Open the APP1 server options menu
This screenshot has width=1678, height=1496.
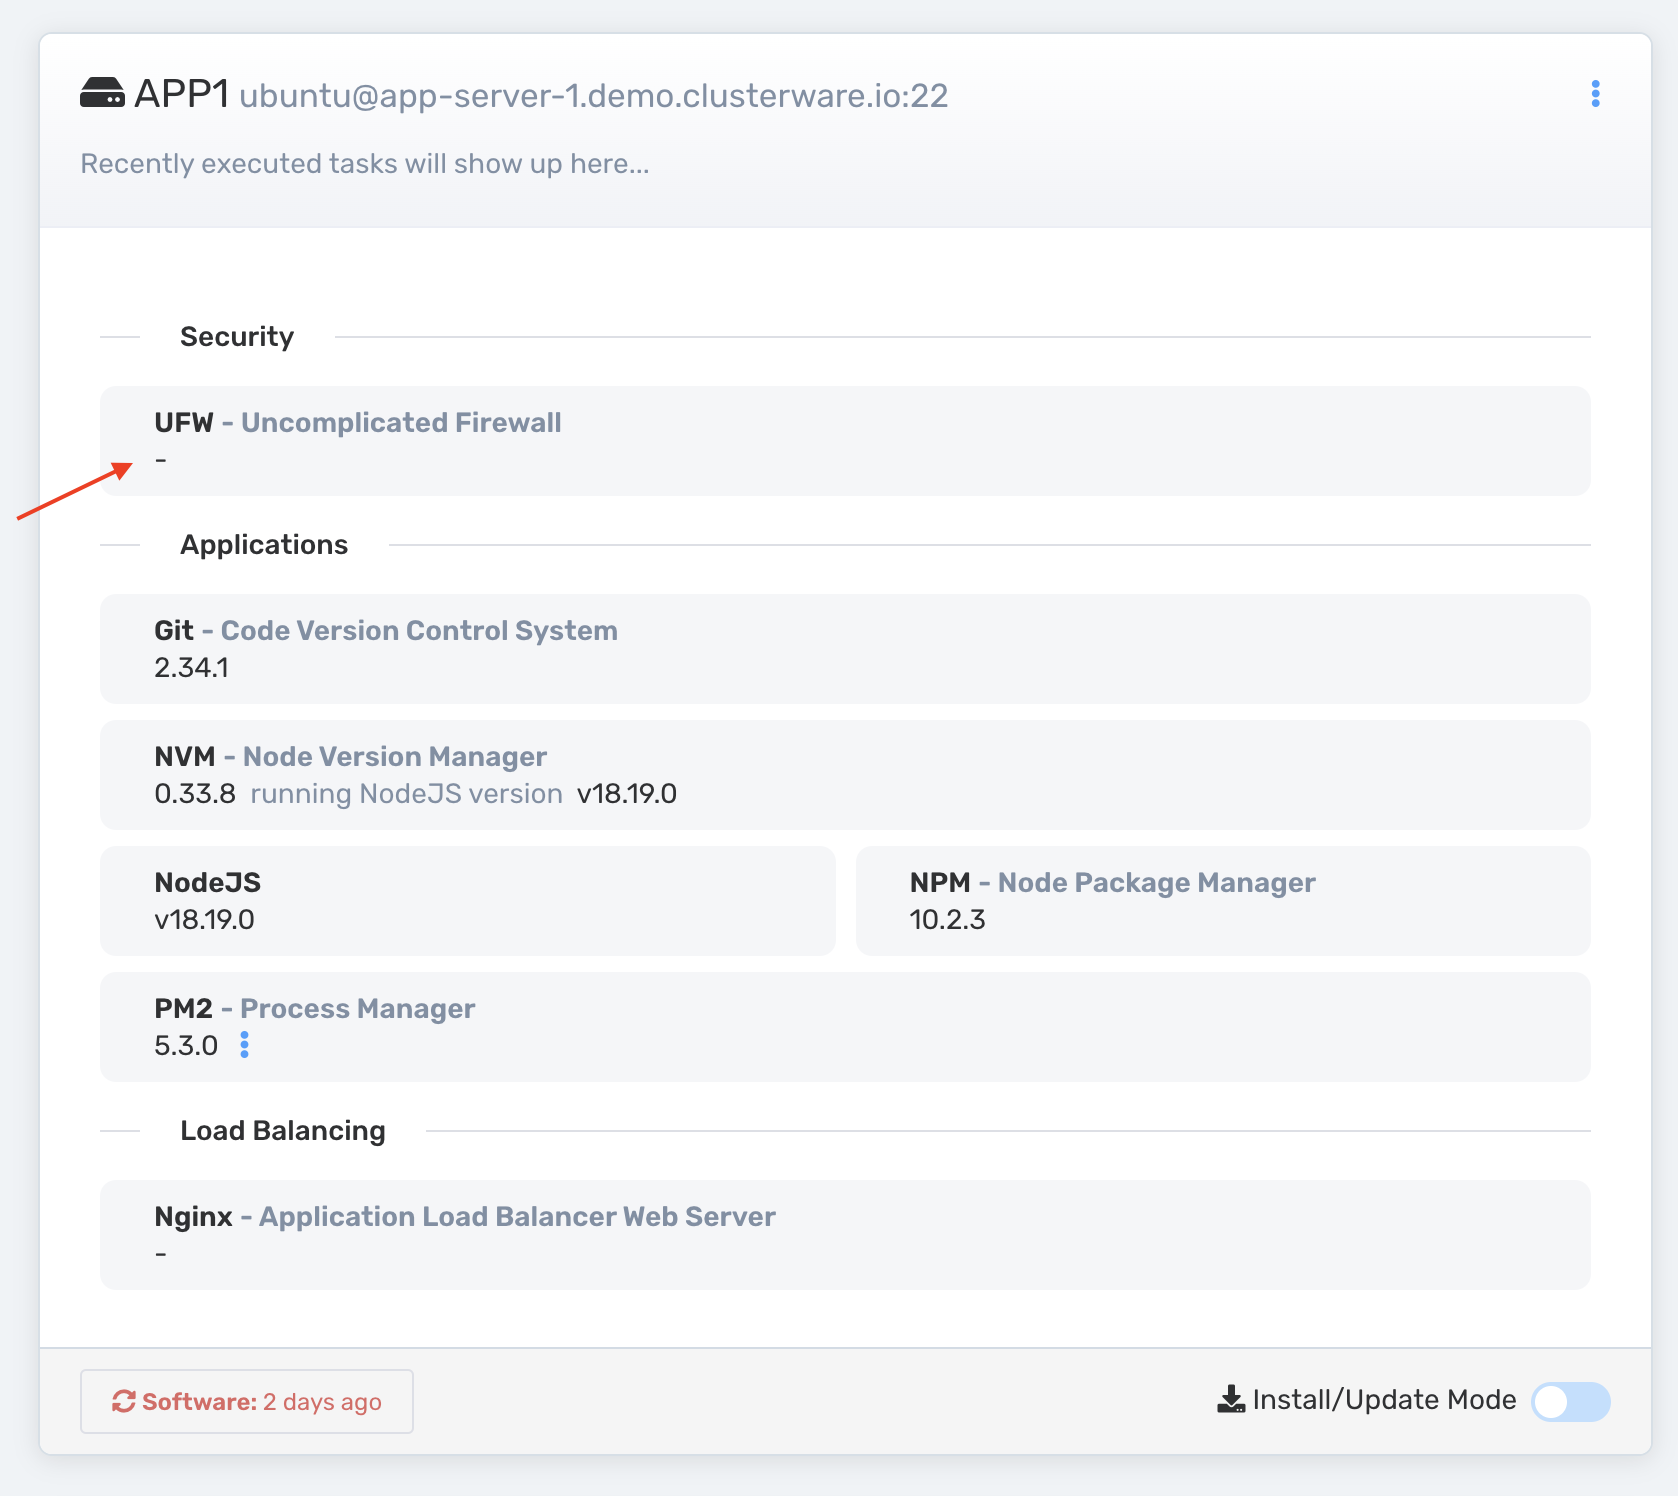[x=1595, y=94]
